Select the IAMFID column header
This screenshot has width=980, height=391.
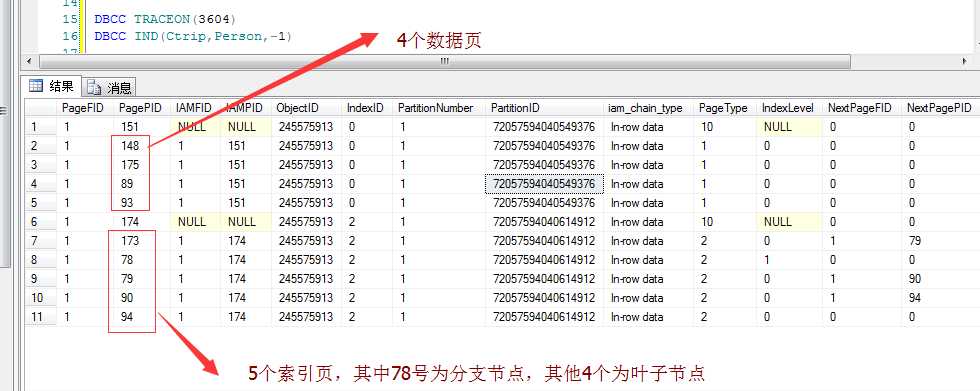point(195,108)
